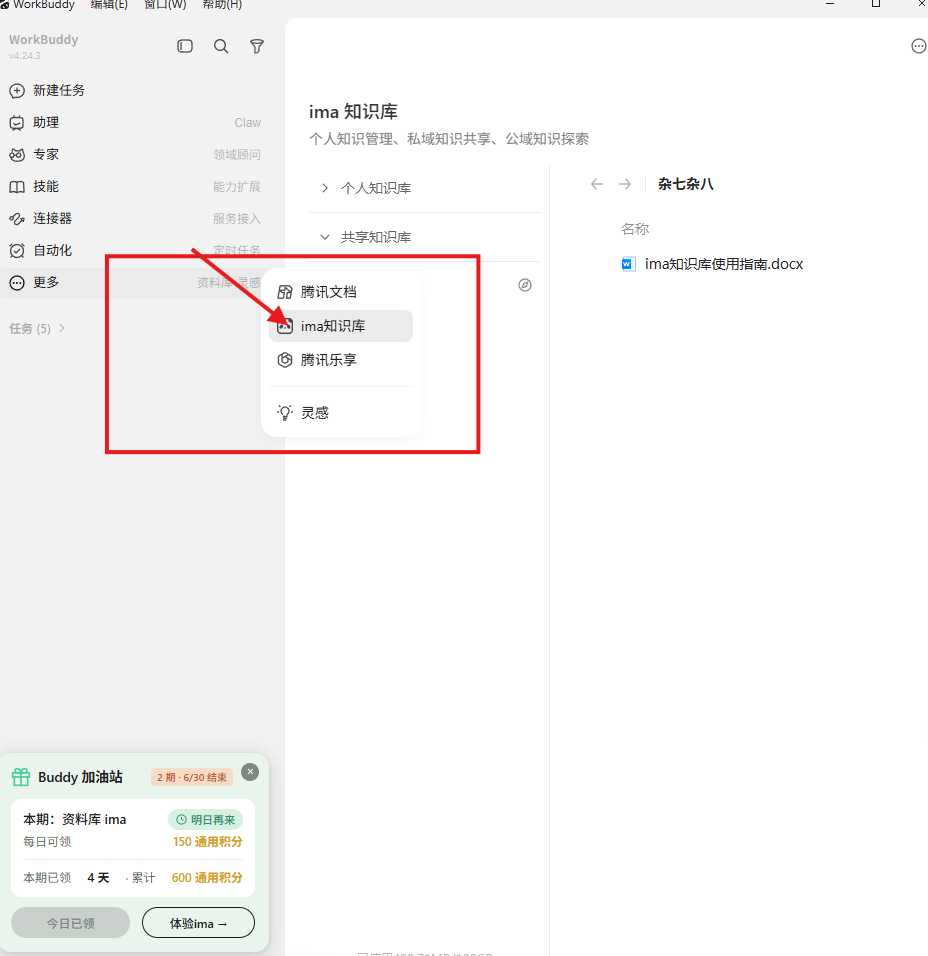Screen dimensions: 928x956
Task: Open the 帮助(H) menu
Action: (222, 4)
